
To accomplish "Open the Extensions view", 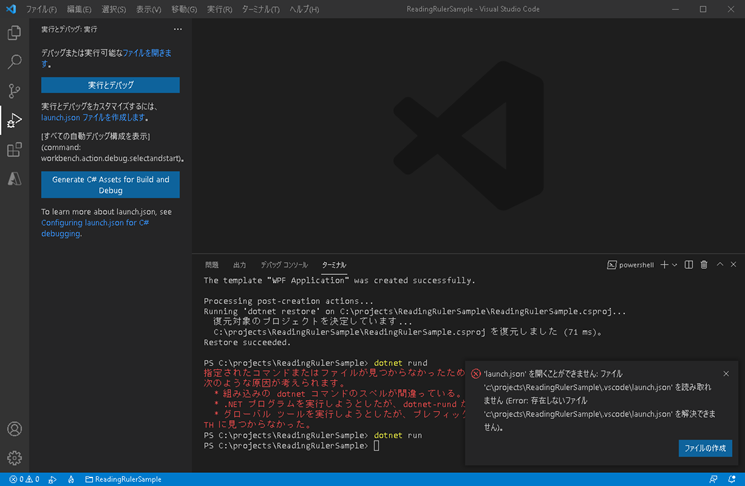I will (14, 150).
